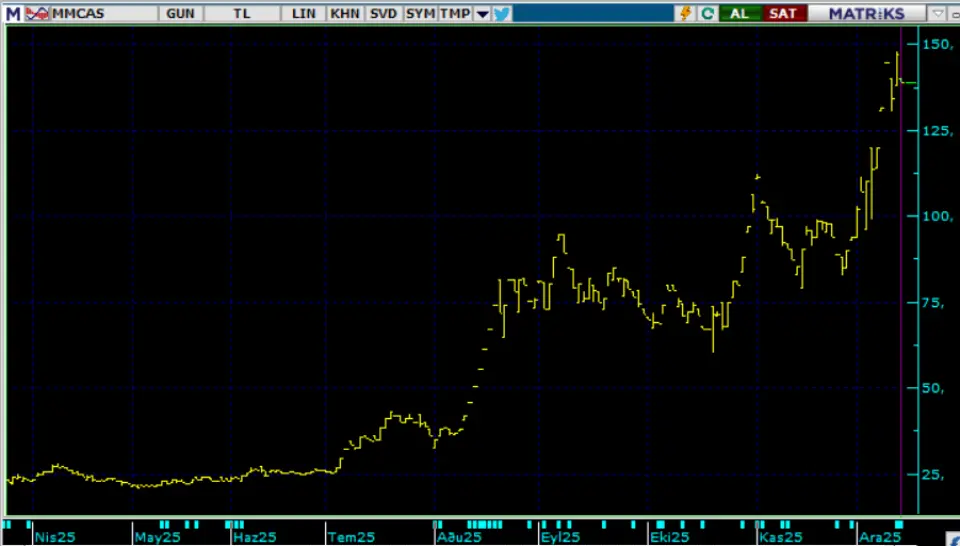Image resolution: width=960 pixels, height=546 pixels.
Task: Click the MATRIKS brand logo
Action: pos(868,13)
